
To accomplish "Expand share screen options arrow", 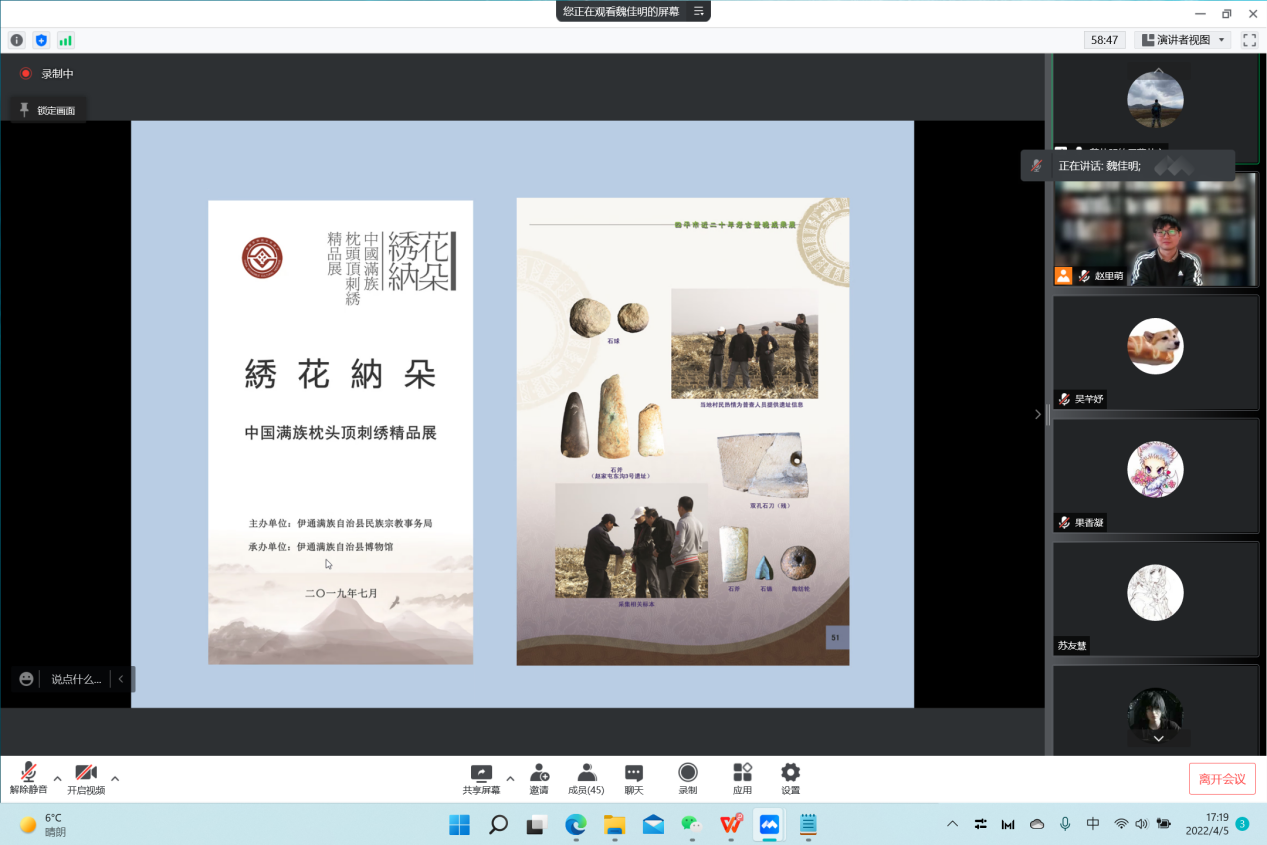I will point(510,778).
